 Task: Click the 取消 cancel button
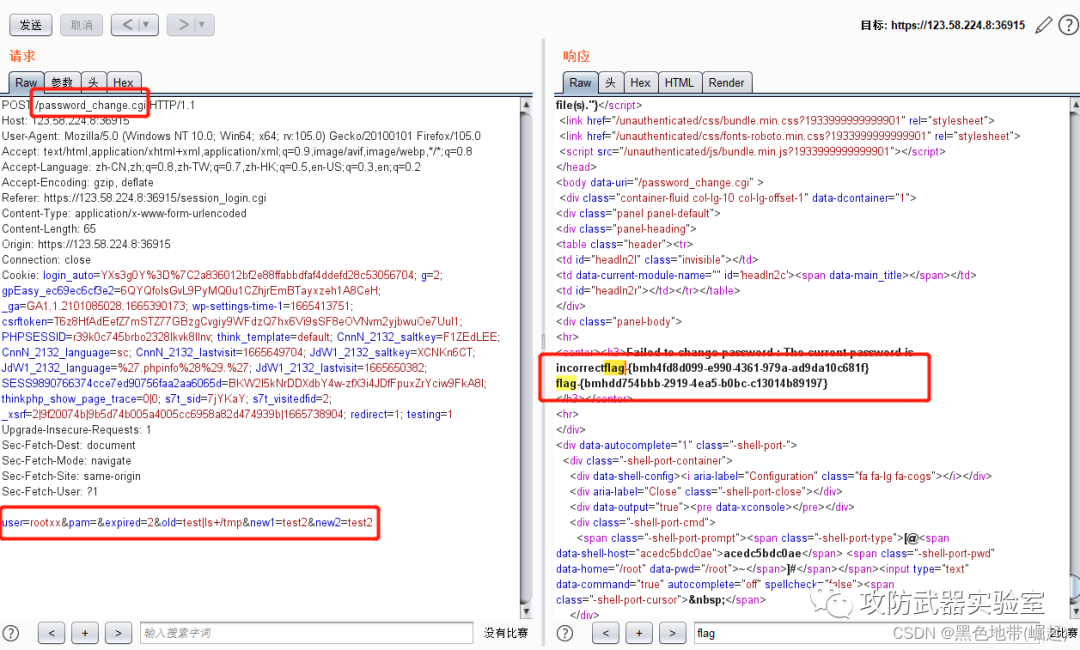coord(81,25)
